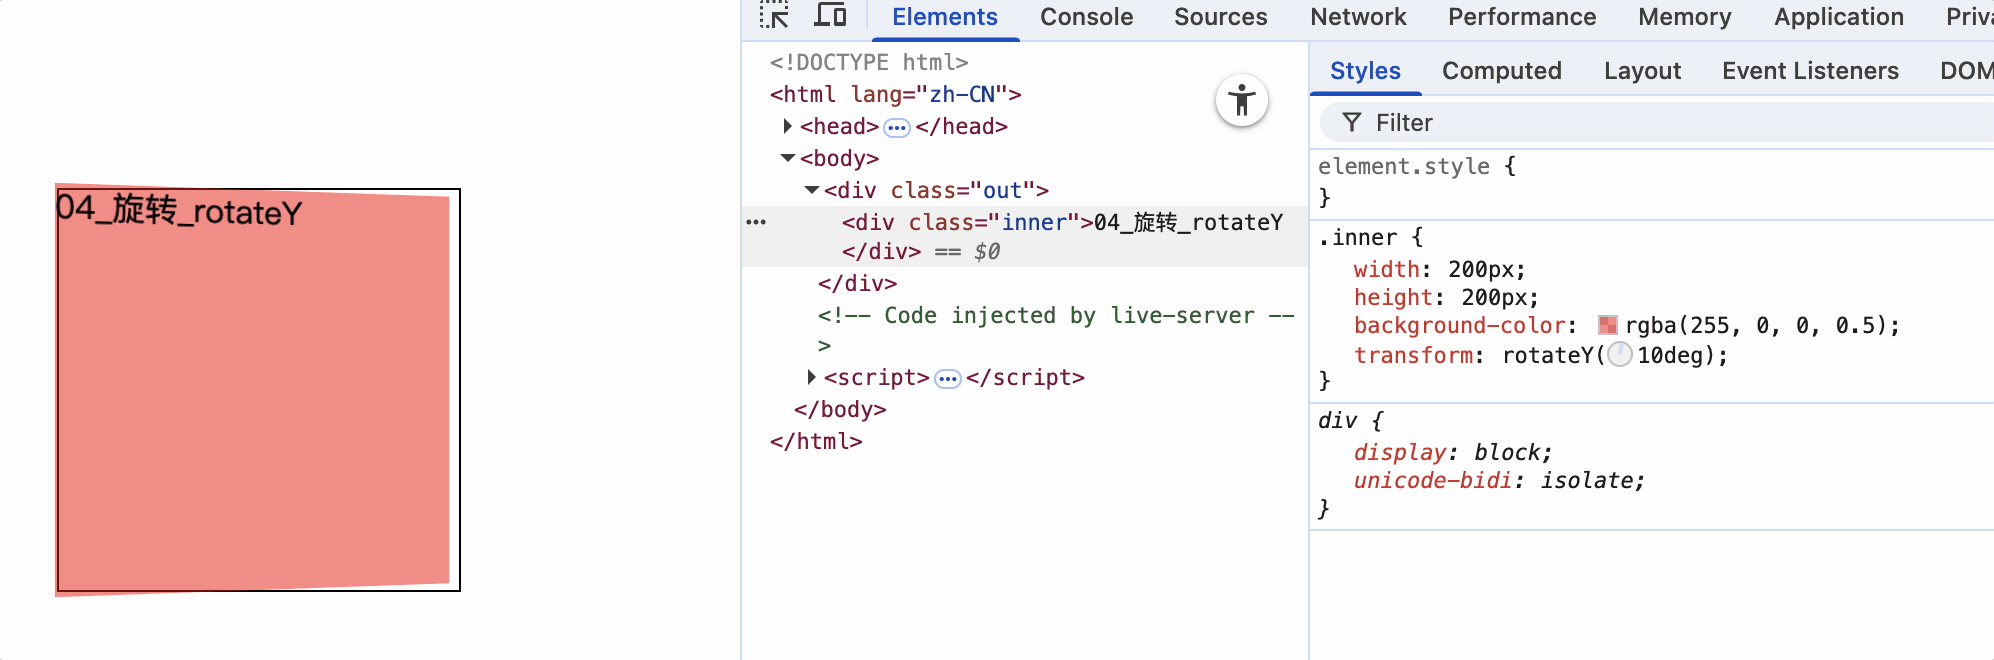Viewport: 1994px width, 660px height.
Task: Switch to the Console tab
Action: [1086, 17]
